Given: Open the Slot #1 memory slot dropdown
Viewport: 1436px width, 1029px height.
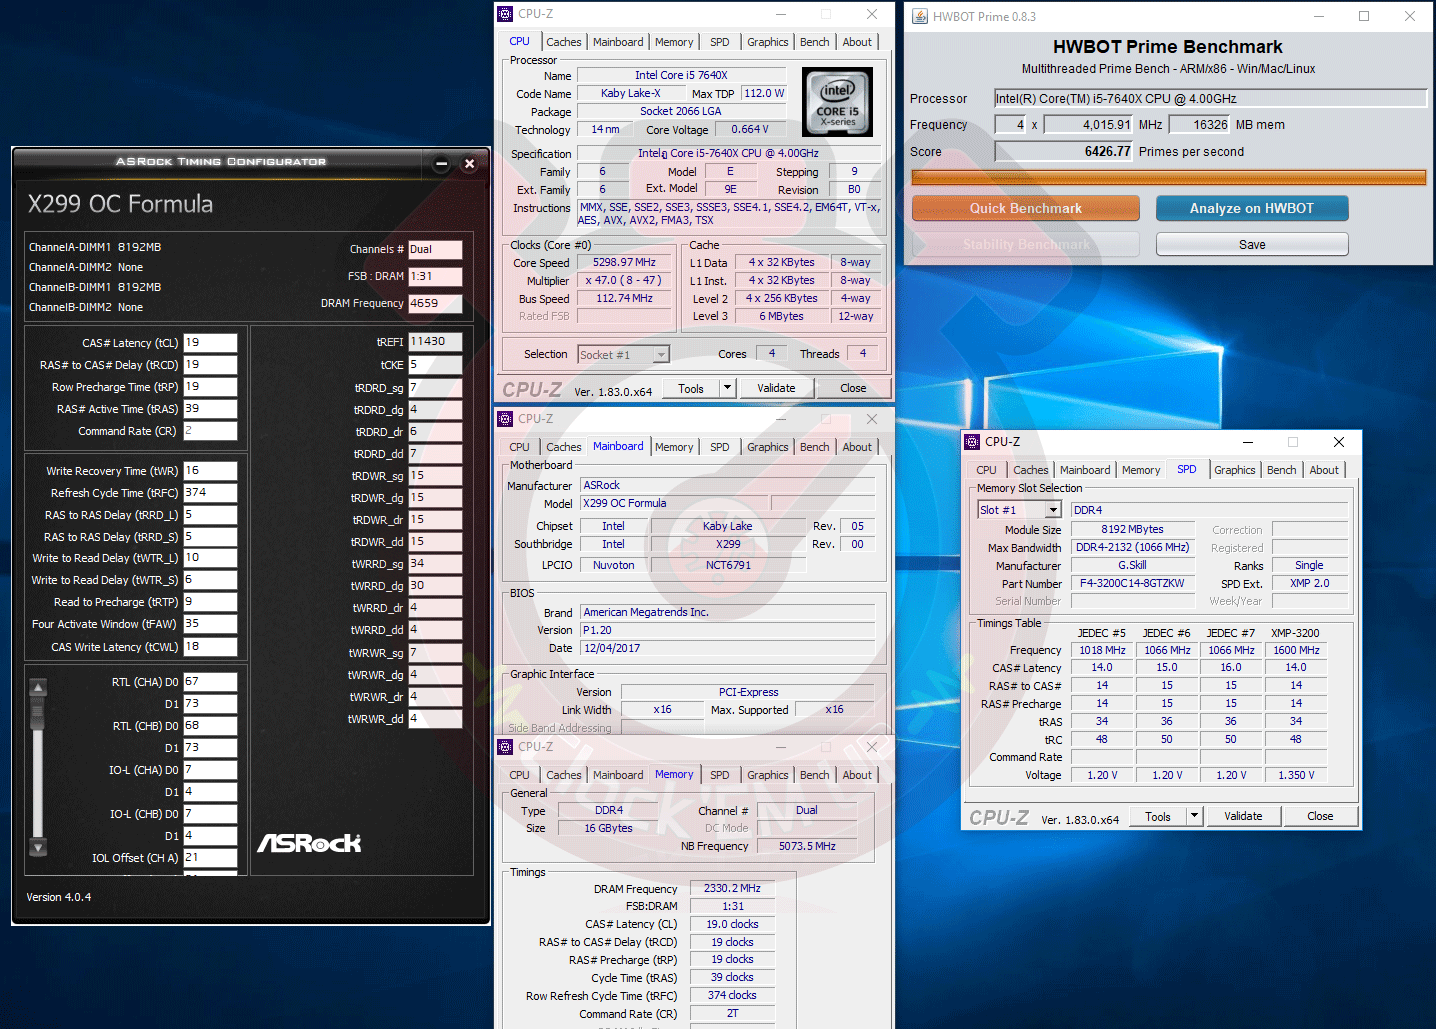Looking at the screenshot, I should pyautogui.click(x=1052, y=510).
